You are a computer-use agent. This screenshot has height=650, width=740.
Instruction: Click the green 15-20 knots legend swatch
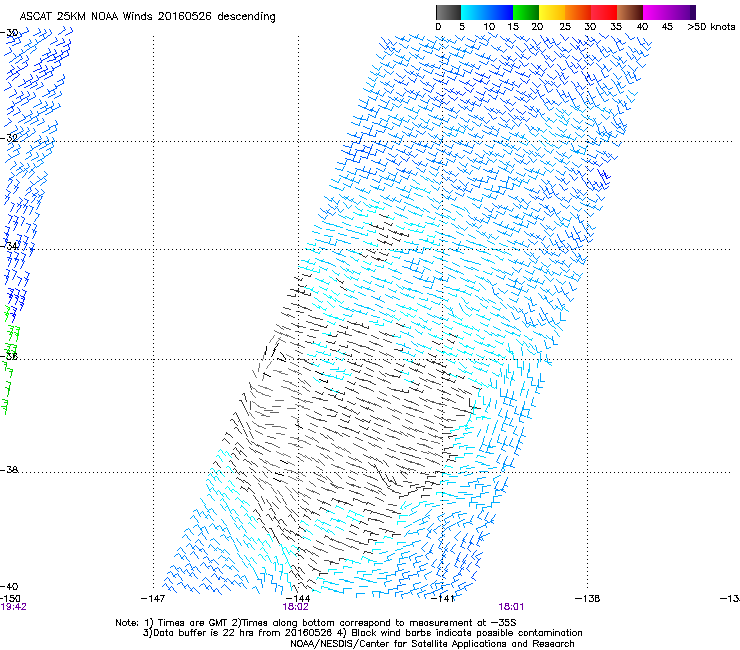[x=526, y=12]
